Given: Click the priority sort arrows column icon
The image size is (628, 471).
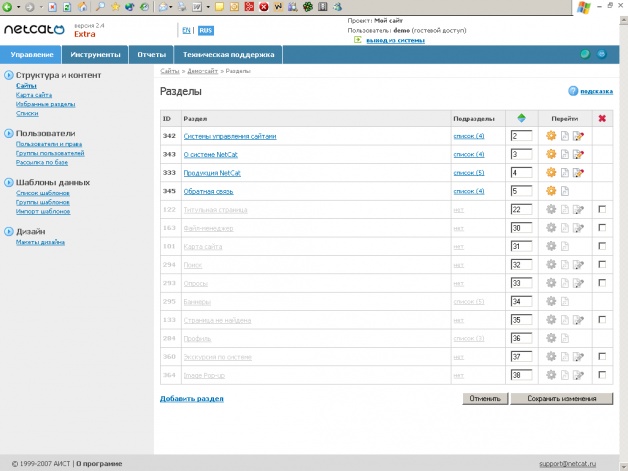Looking at the screenshot, I should click(x=521, y=118).
